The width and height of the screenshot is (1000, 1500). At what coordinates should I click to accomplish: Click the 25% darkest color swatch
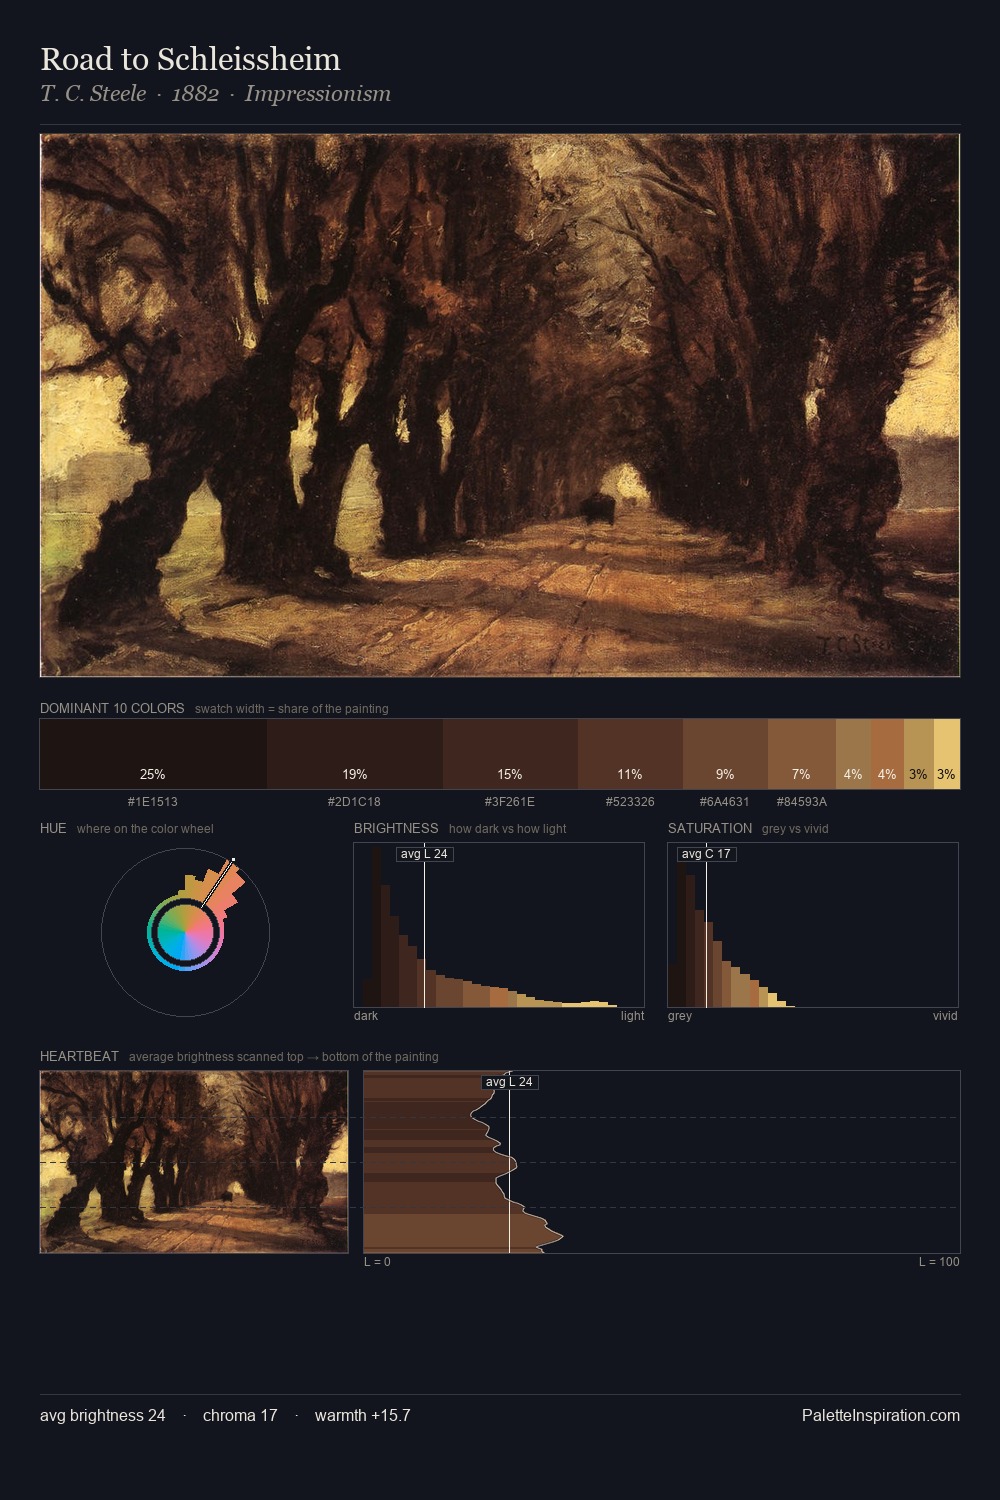pos(153,754)
